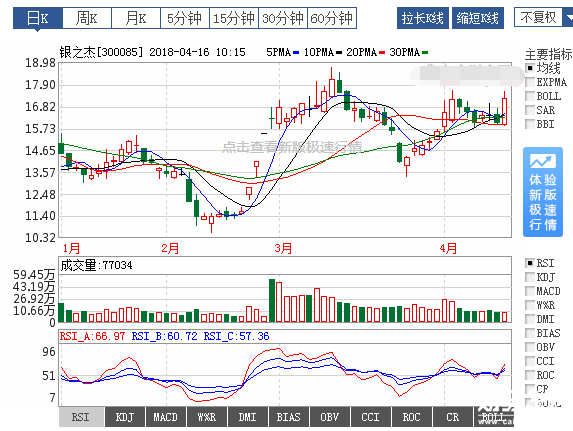Screen dimensions: 573x431
Task: Click the 10PMA black legend swatch
Action: [x=339, y=53]
